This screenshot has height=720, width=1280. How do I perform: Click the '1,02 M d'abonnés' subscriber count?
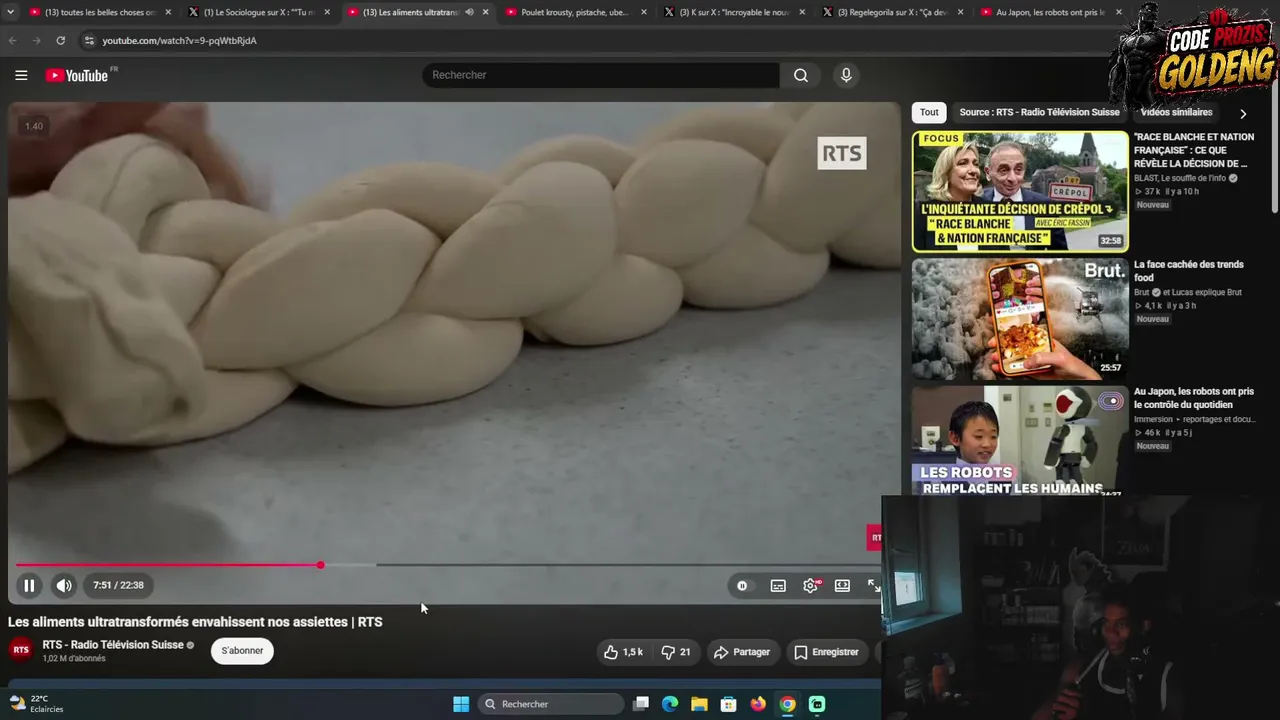pos(74,659)
